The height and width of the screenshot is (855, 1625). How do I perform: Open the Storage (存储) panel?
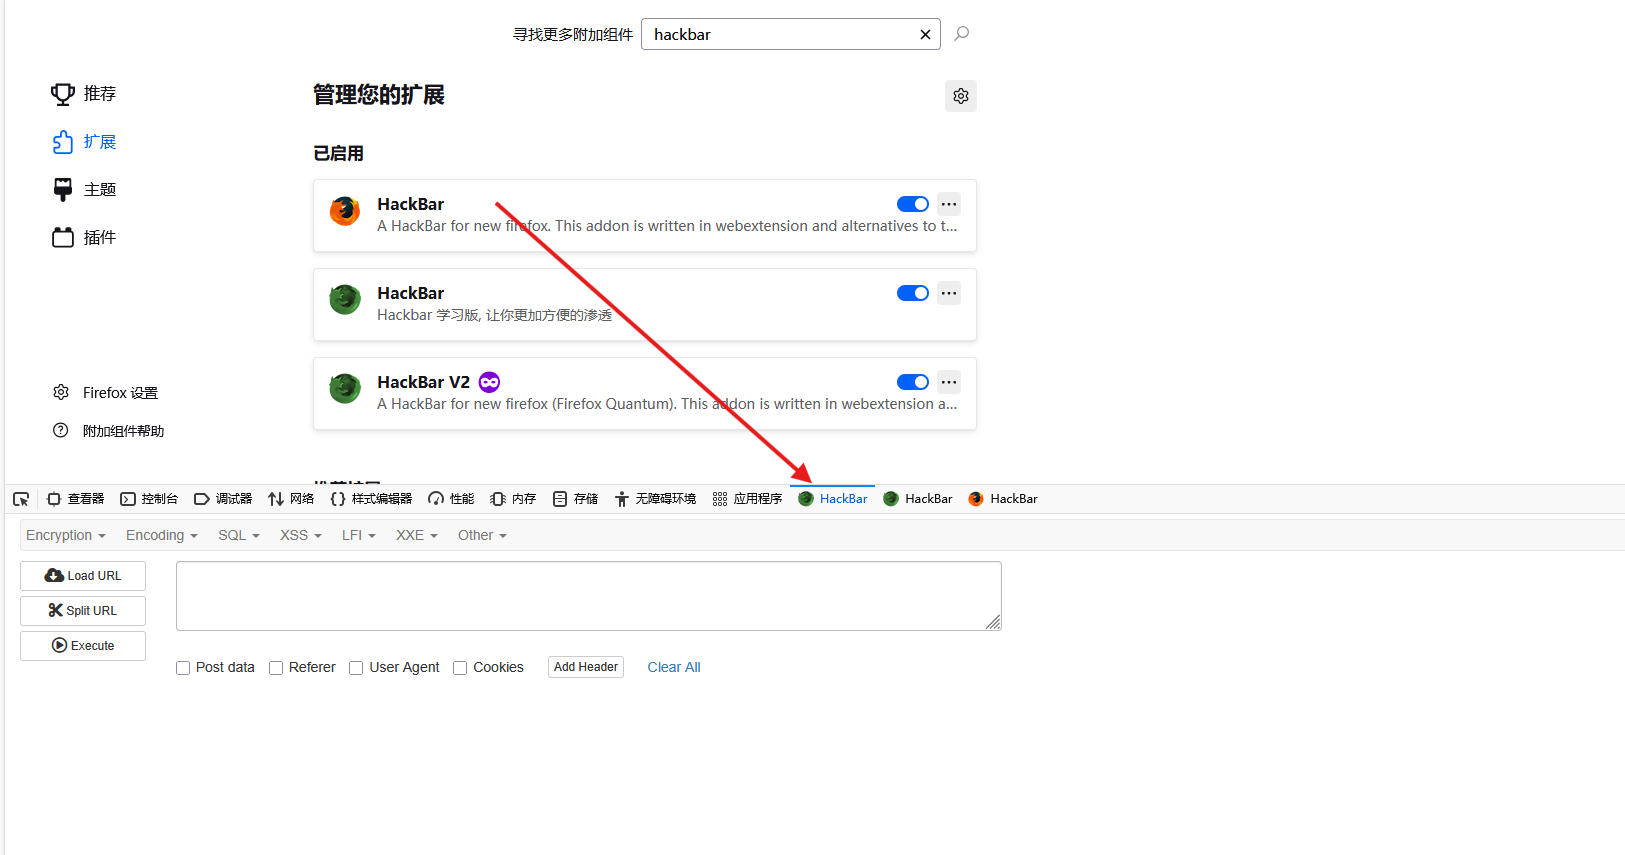(575, 499)
